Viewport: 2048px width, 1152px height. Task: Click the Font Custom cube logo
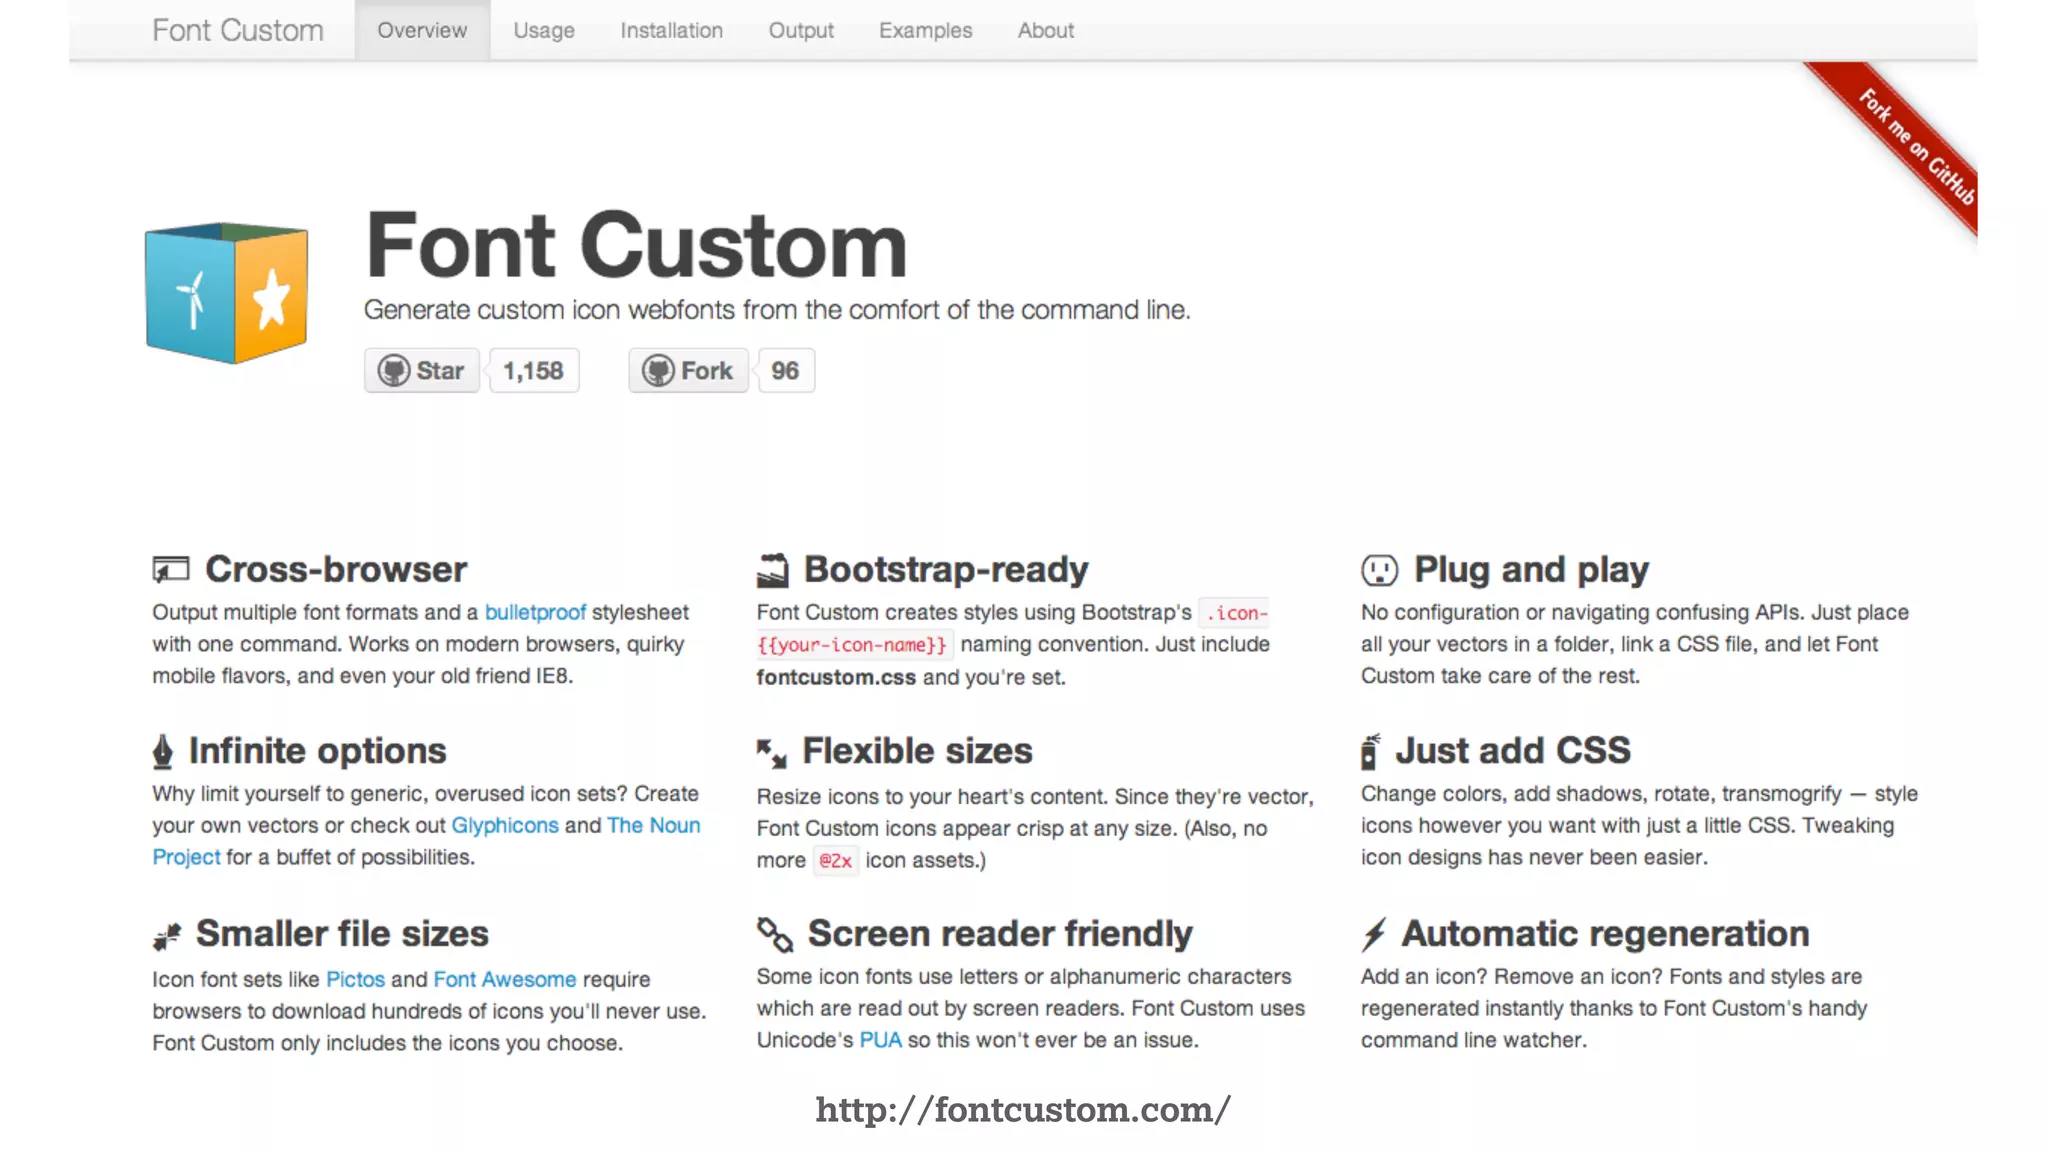click(x=227, y=293)
